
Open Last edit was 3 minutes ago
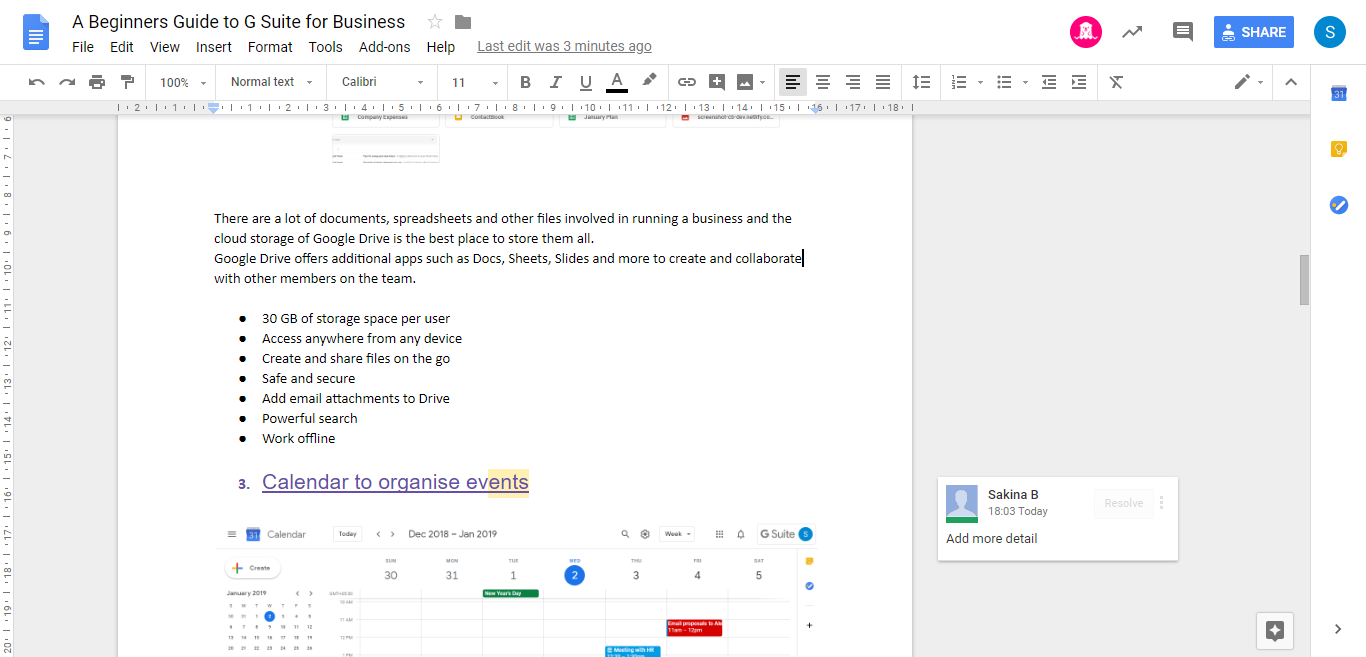[x=564, y=47]
